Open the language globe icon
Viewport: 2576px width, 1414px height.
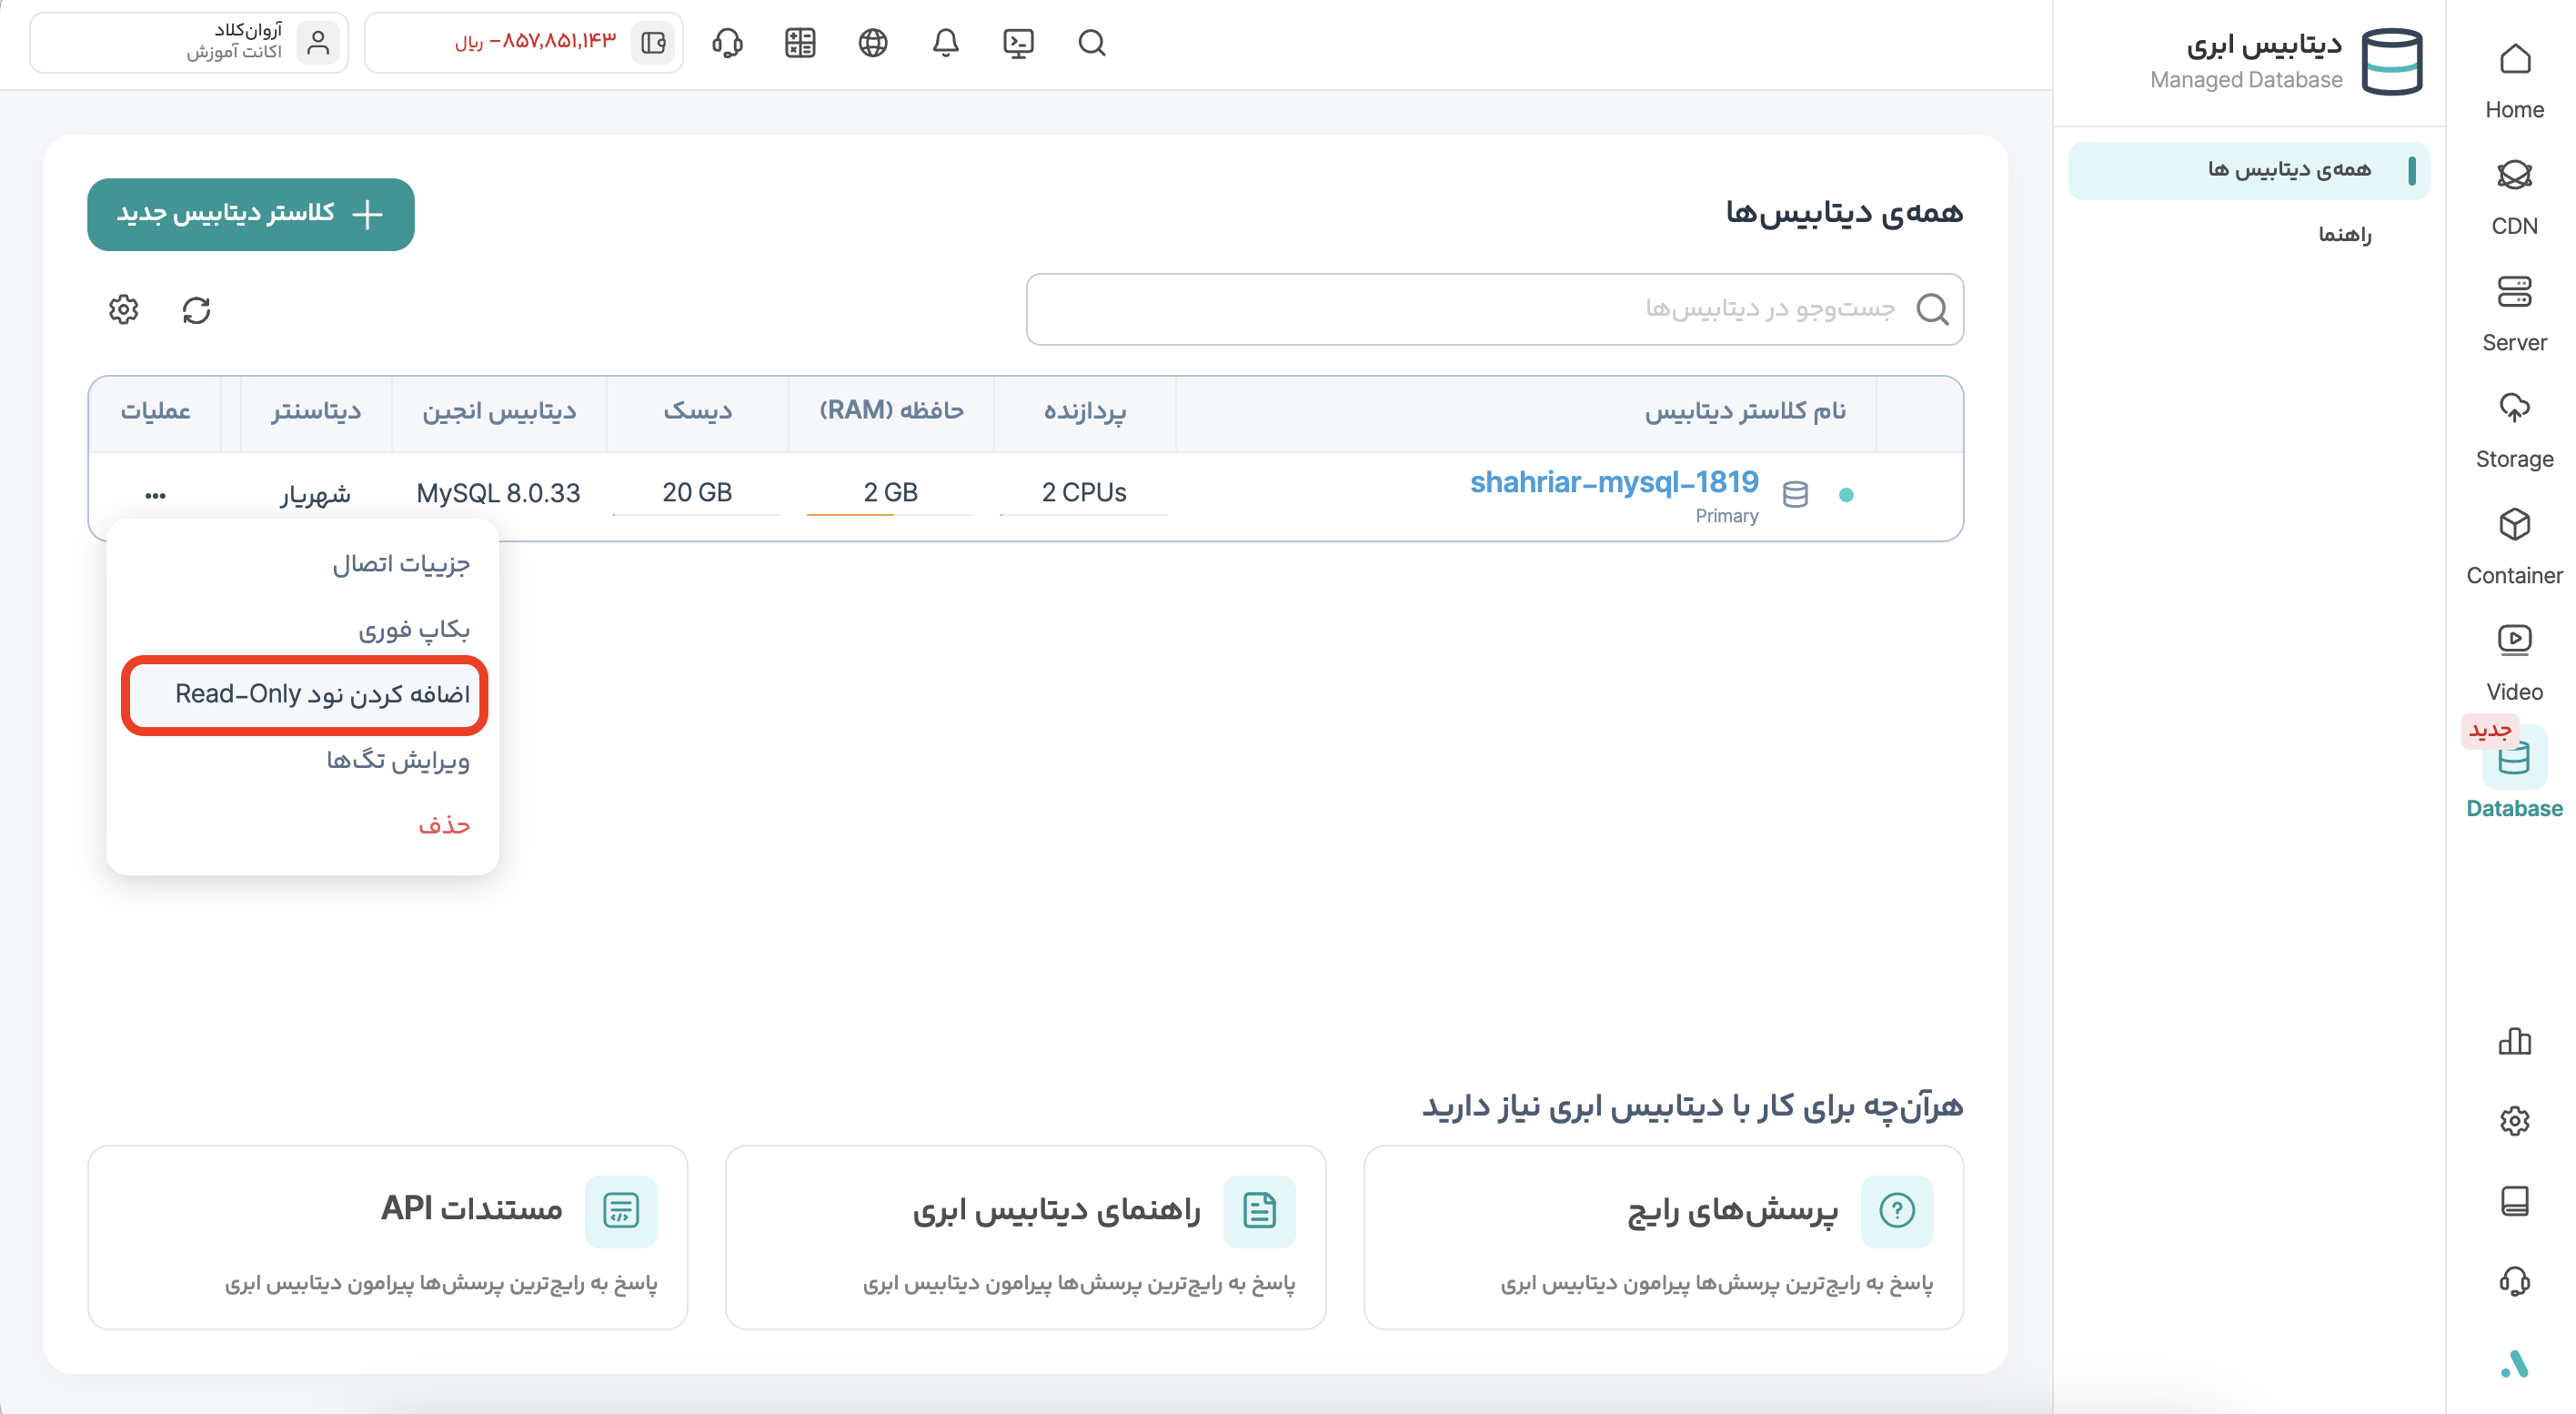coord(872,43)
